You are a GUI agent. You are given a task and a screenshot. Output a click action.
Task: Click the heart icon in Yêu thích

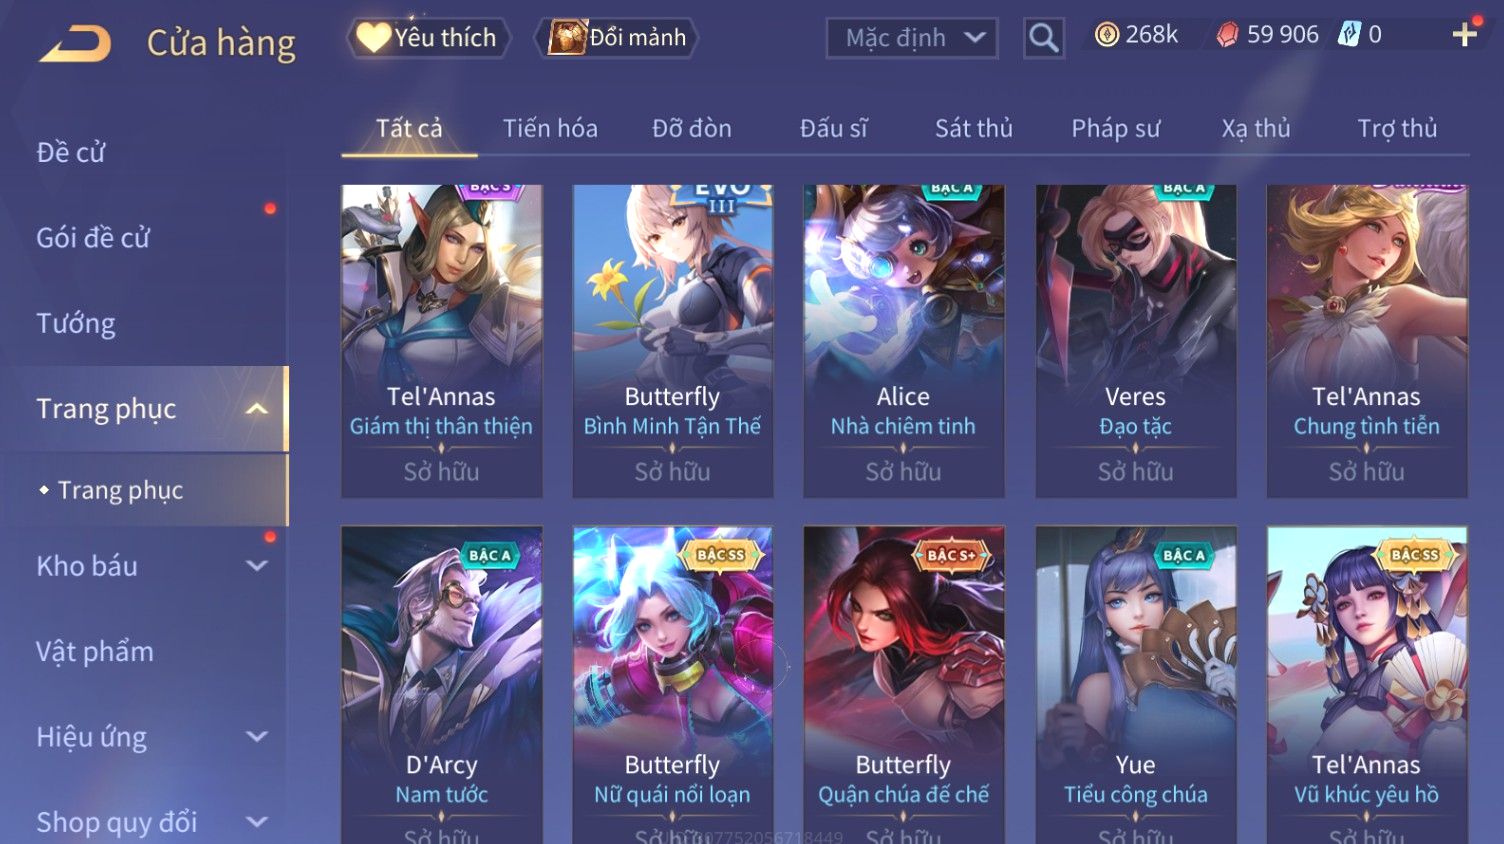coord(374,37)
